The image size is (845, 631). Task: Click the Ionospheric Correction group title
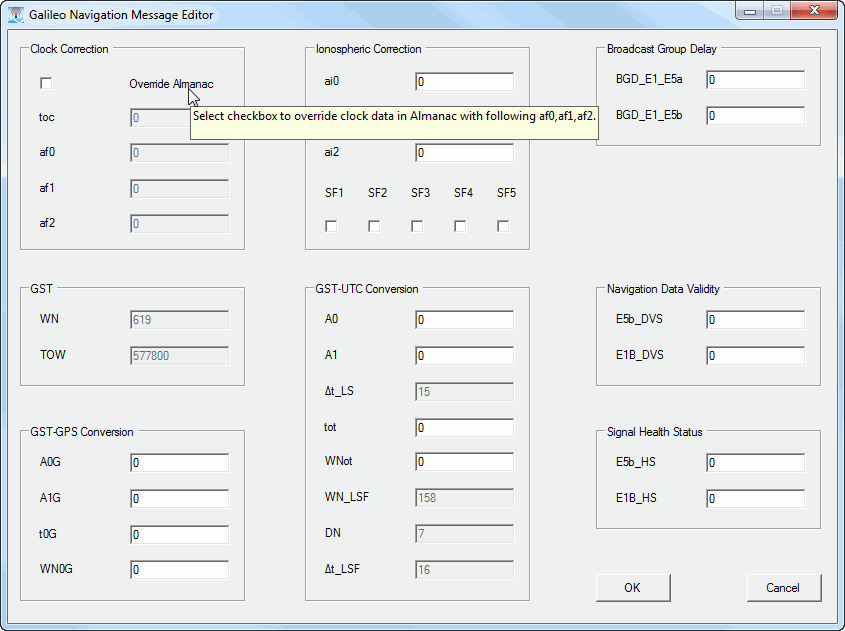pos(369,49)
